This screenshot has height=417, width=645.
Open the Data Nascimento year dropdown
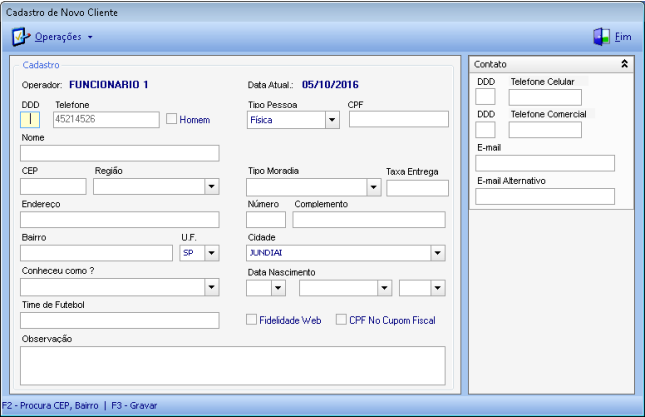[x=438, y=288]
